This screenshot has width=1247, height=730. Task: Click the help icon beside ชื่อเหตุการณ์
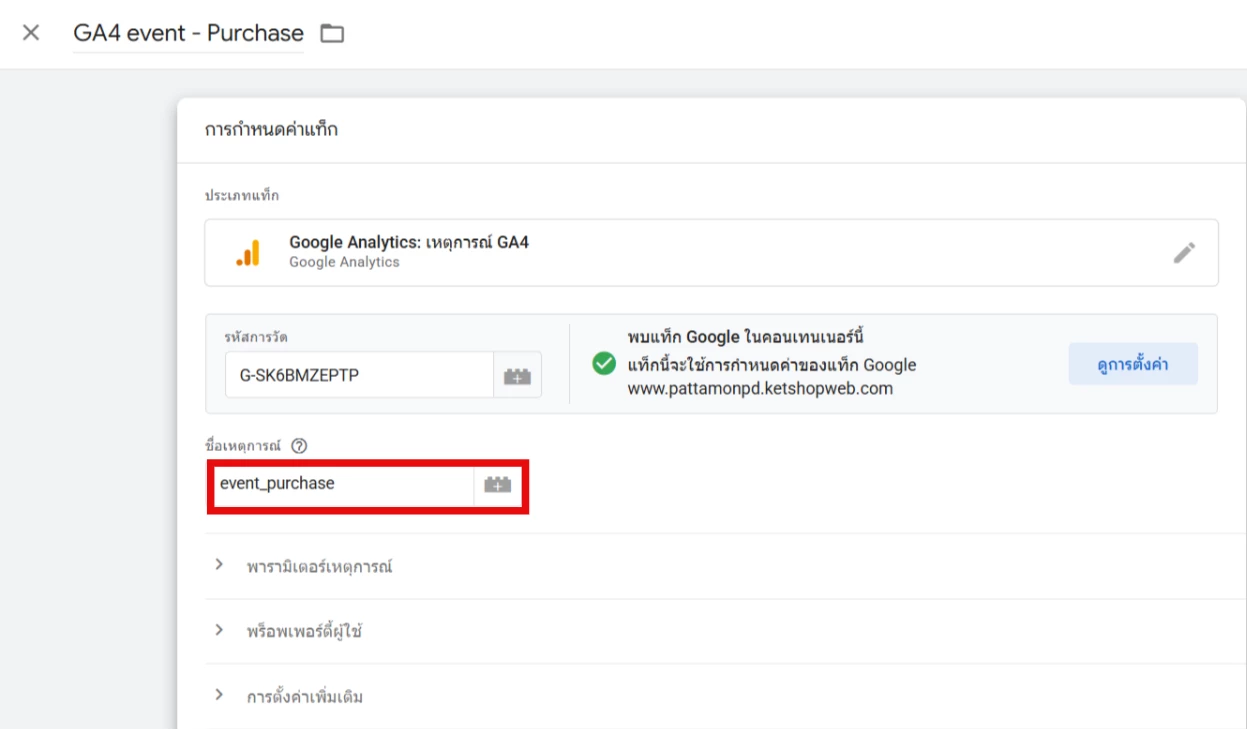298,446
